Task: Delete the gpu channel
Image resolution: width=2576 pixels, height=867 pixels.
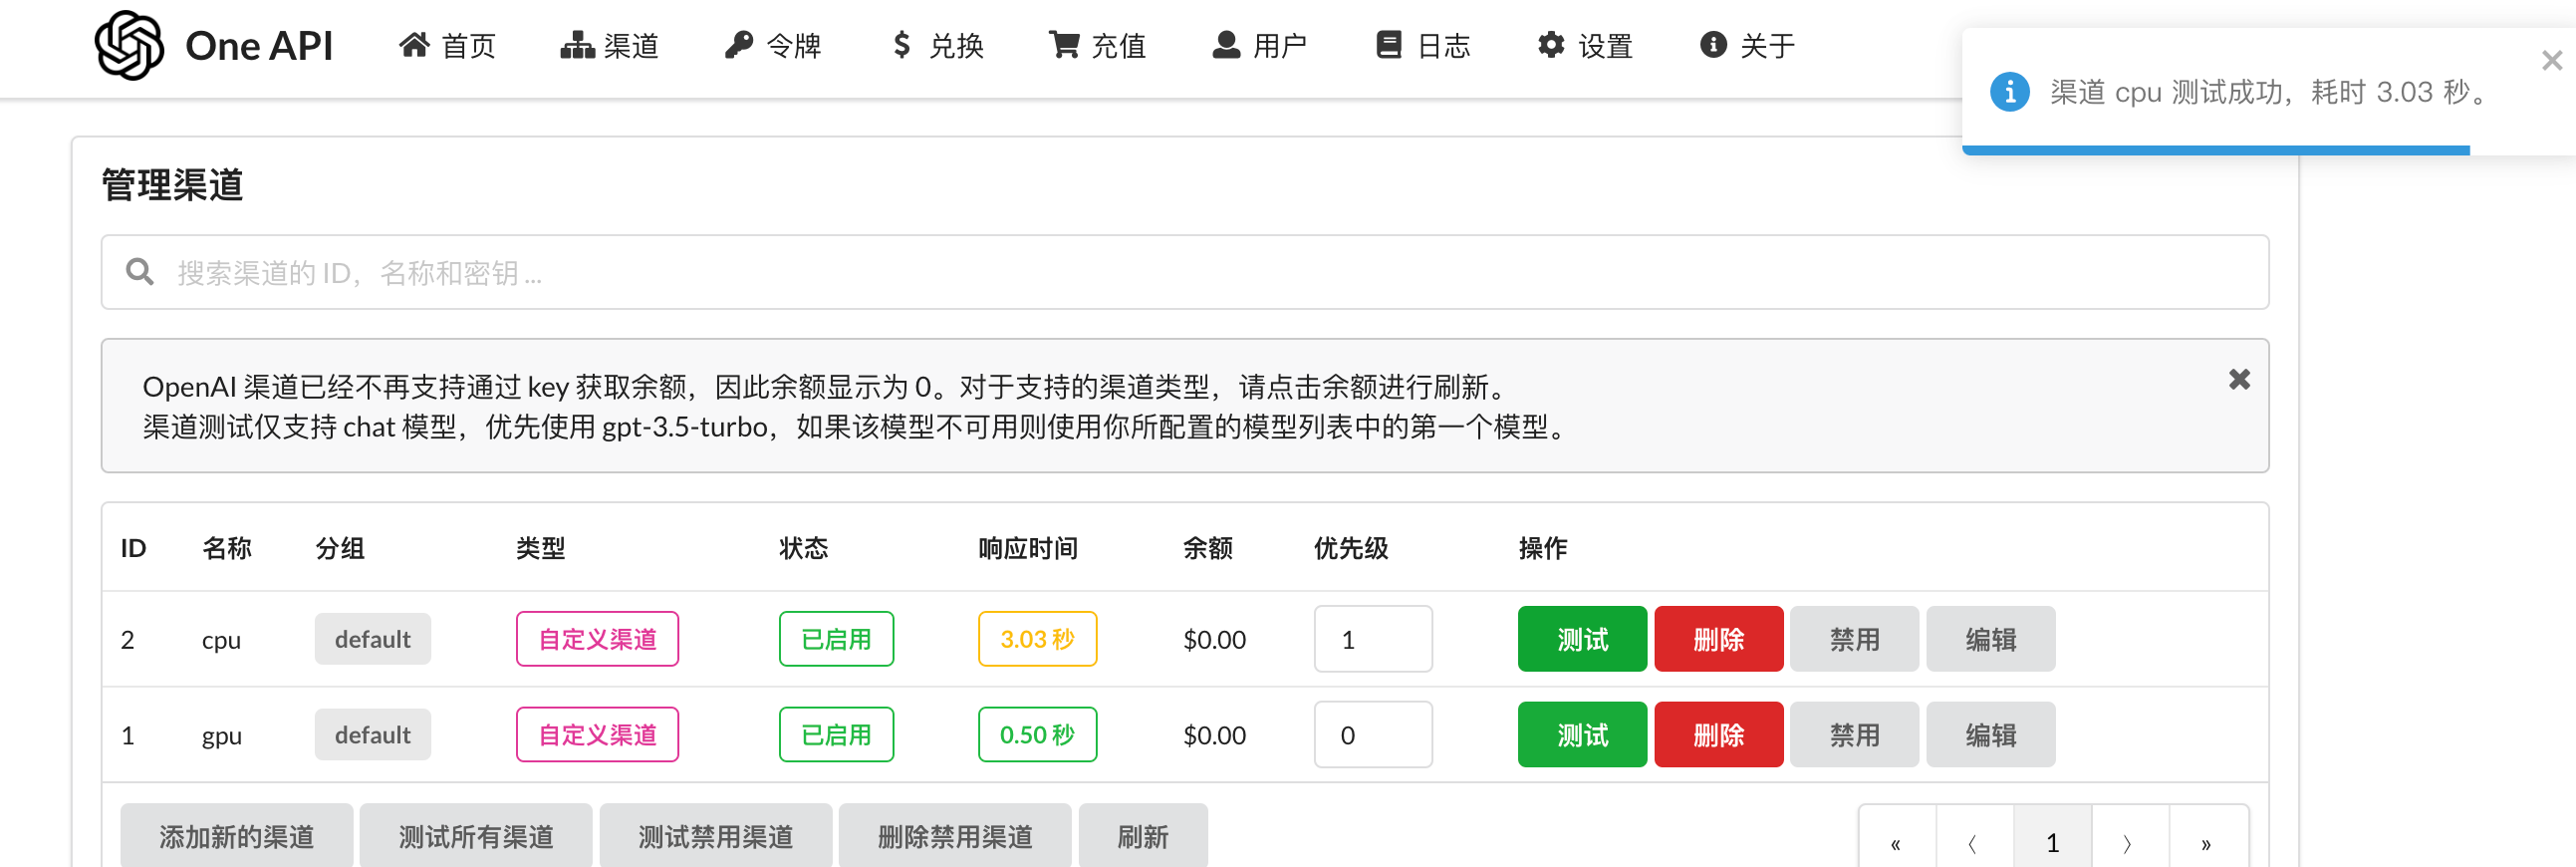Action: (x=1717, y=735)
